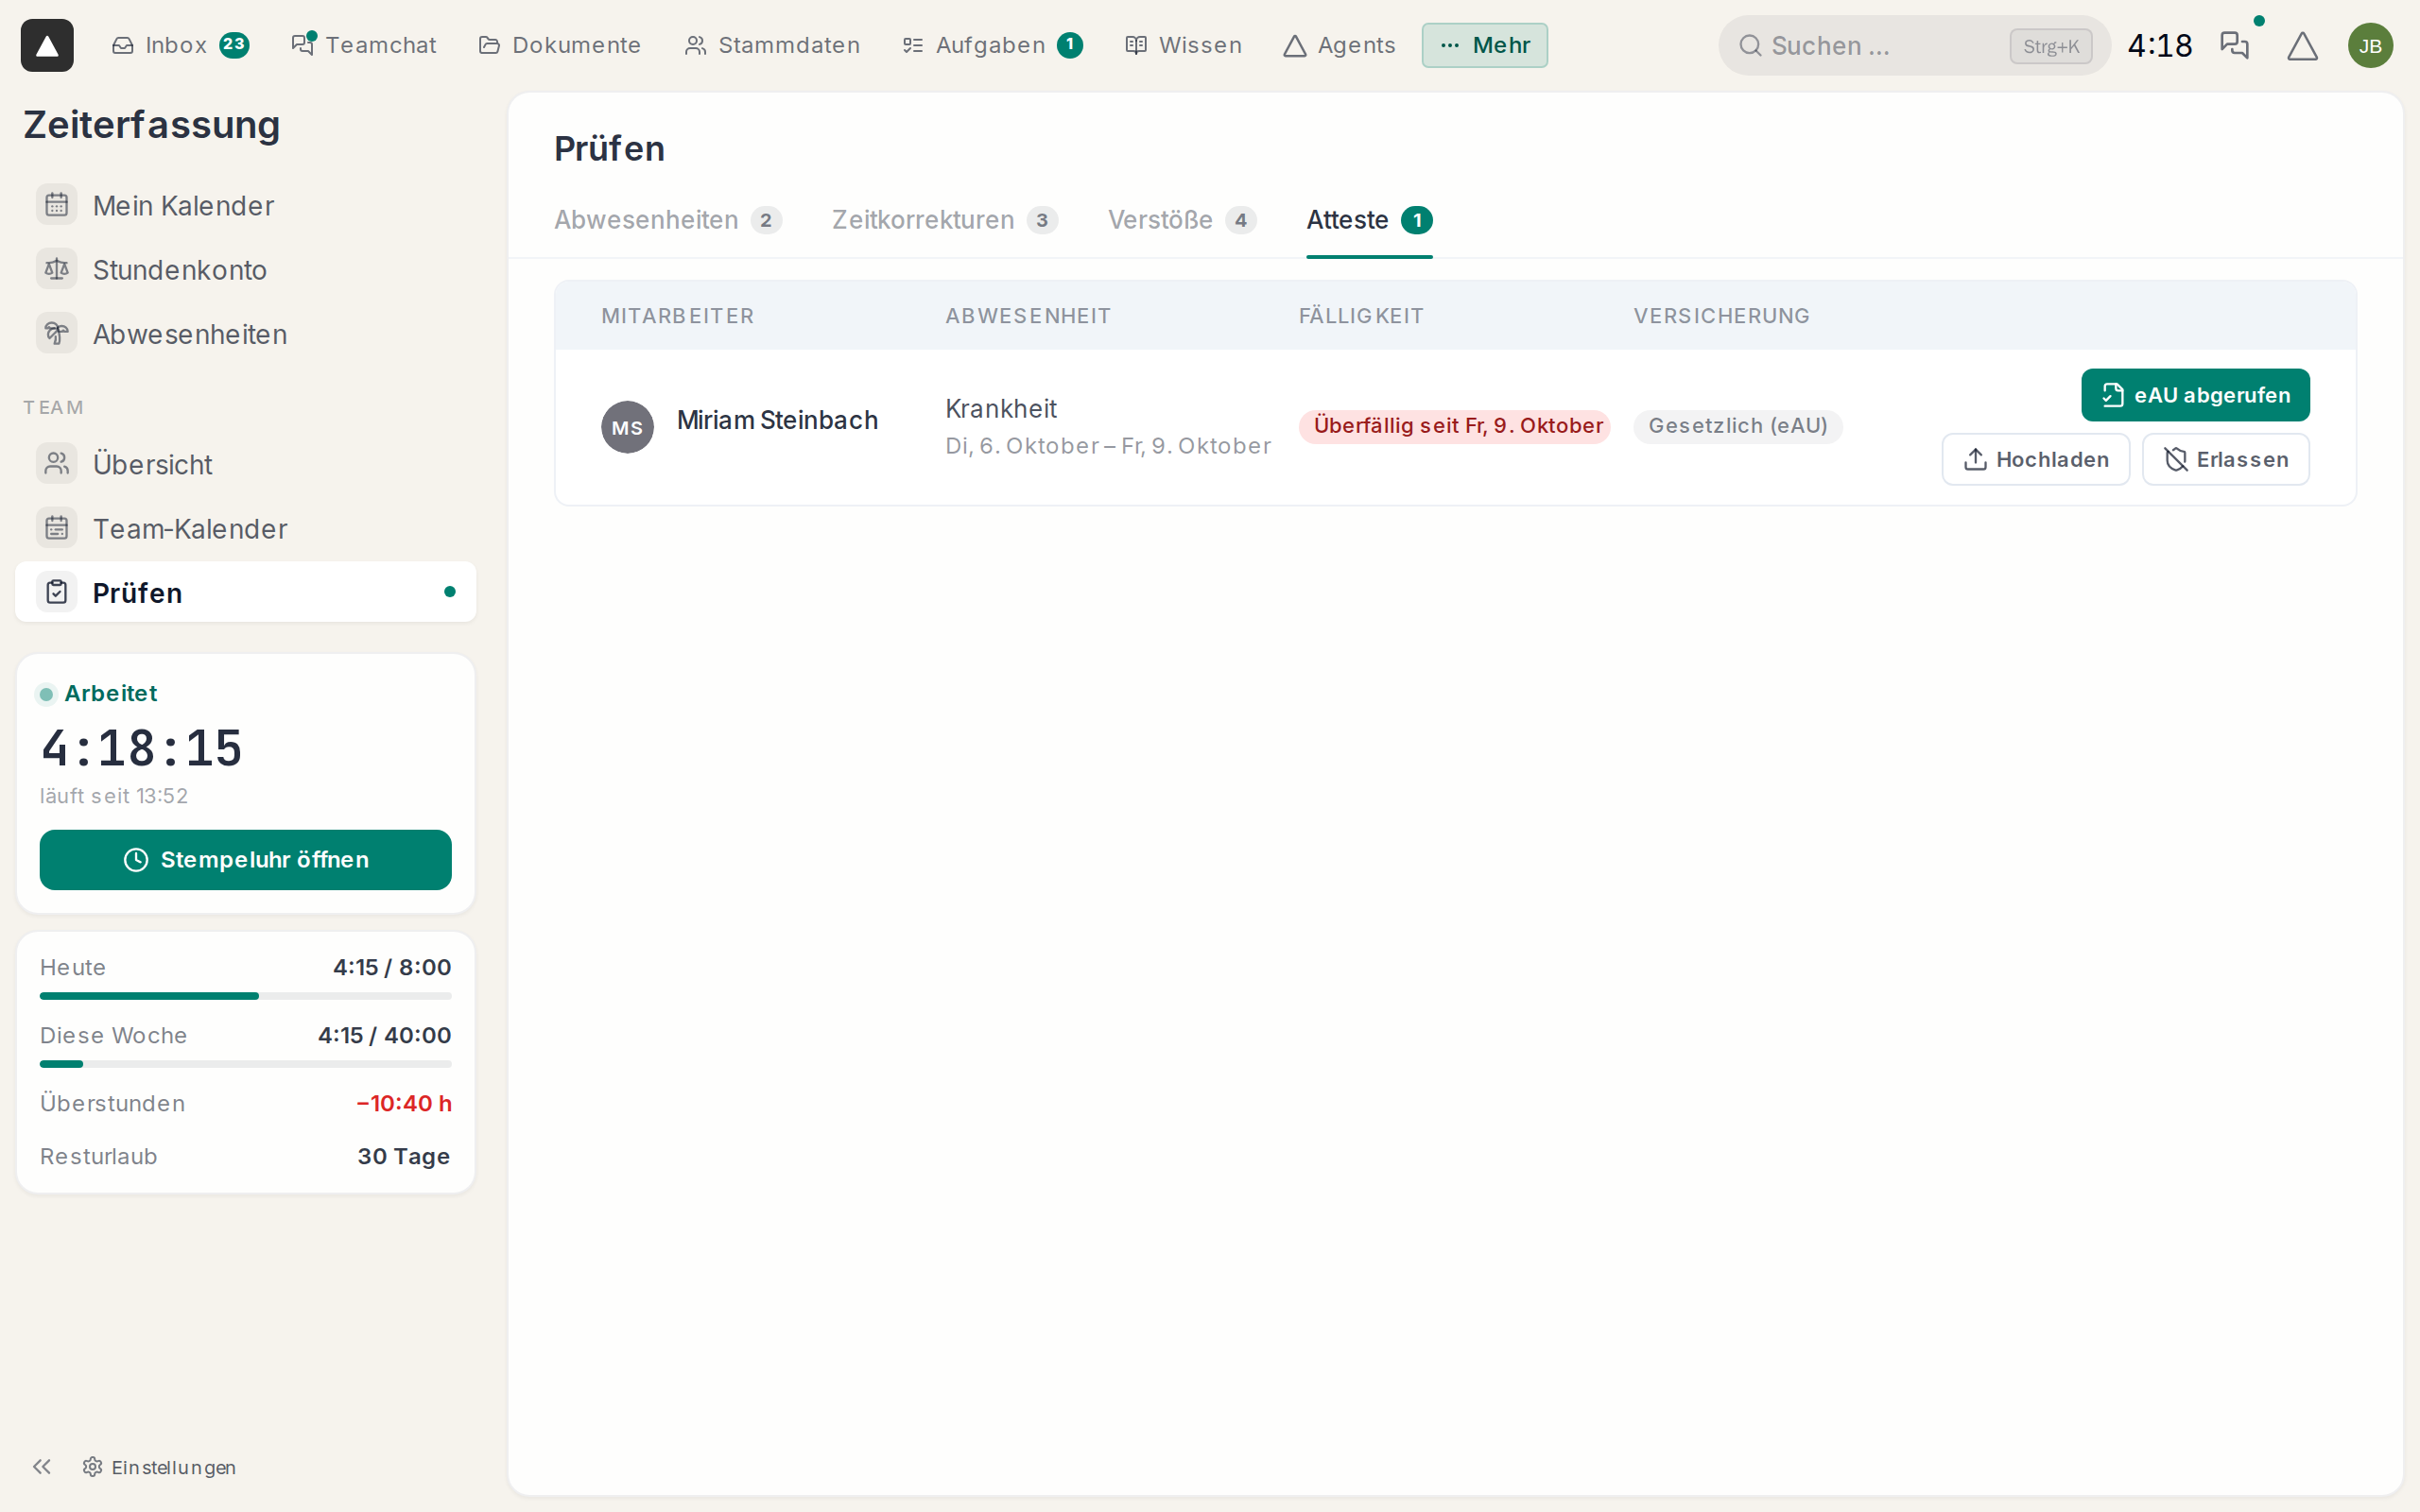Open Stammdaten in top navigation

(772, 45)
